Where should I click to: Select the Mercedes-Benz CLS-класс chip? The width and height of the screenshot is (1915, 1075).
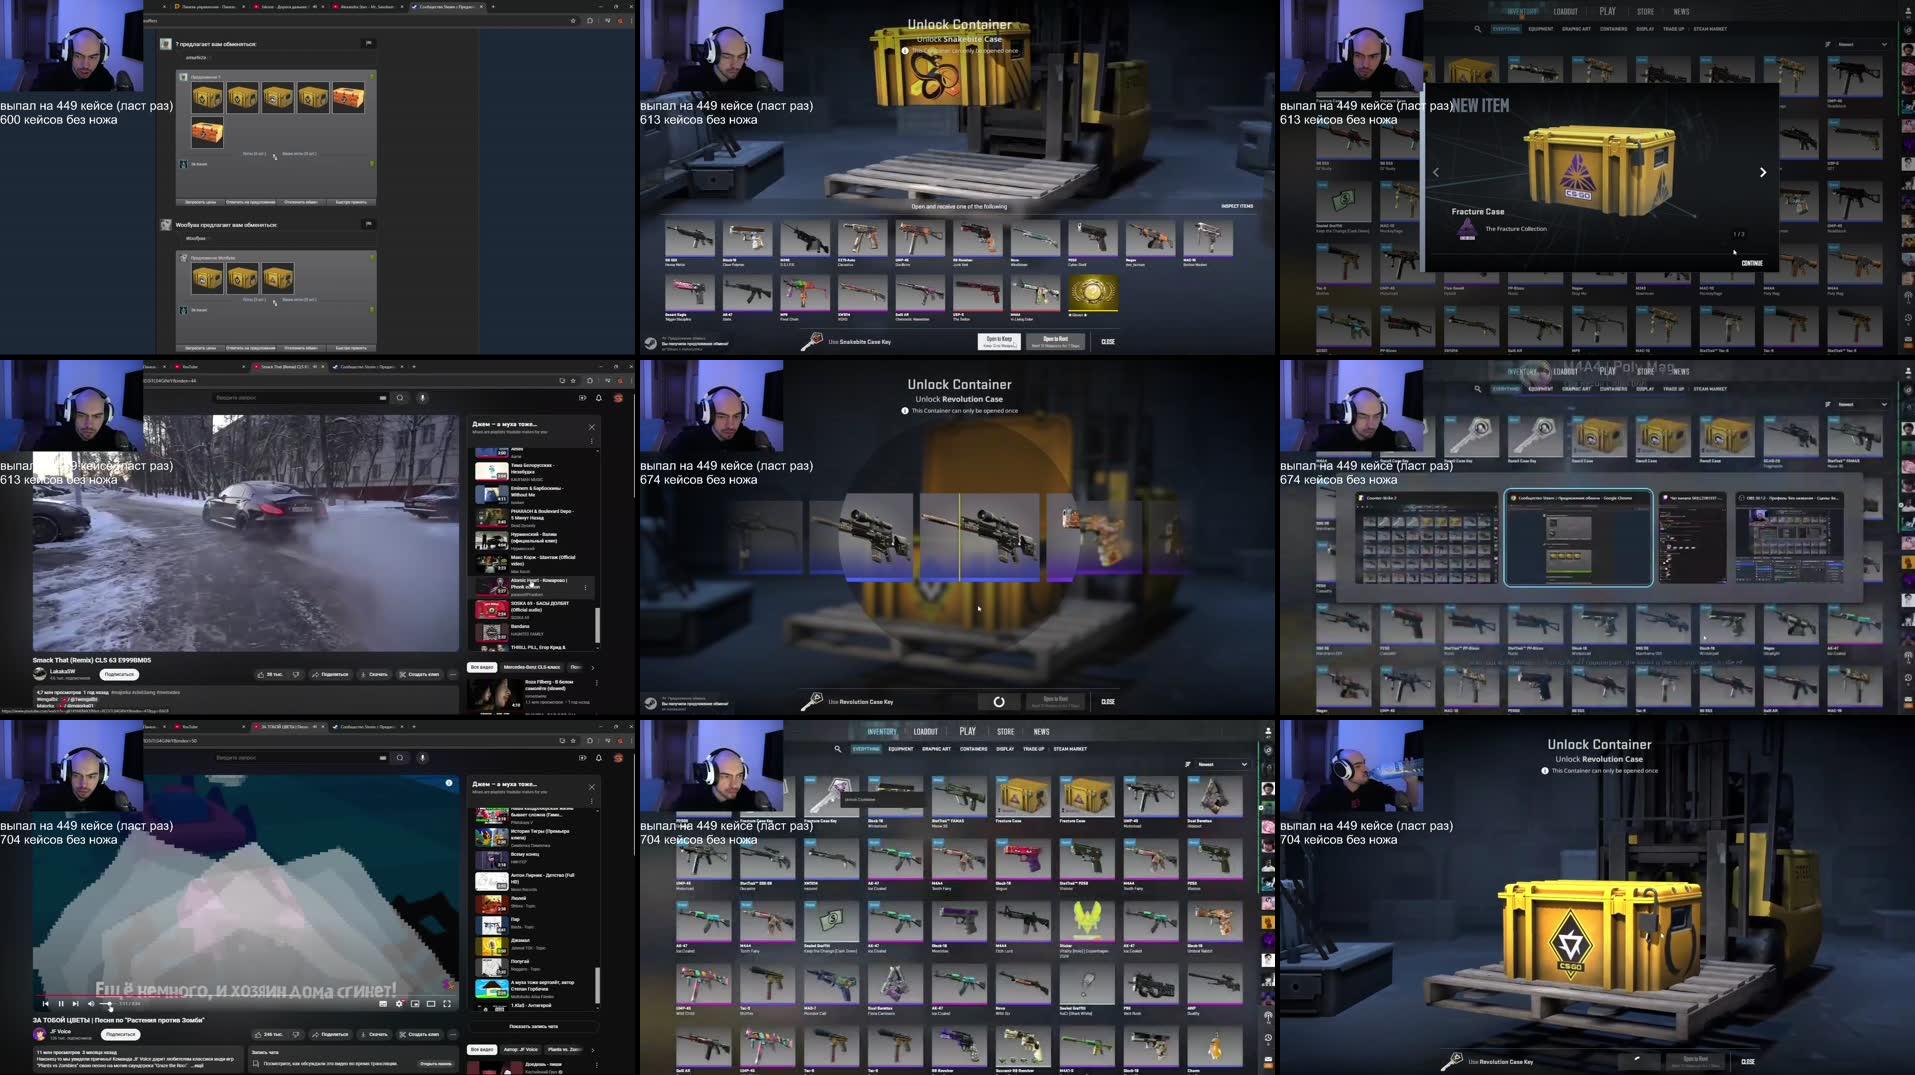pos(532,667)
